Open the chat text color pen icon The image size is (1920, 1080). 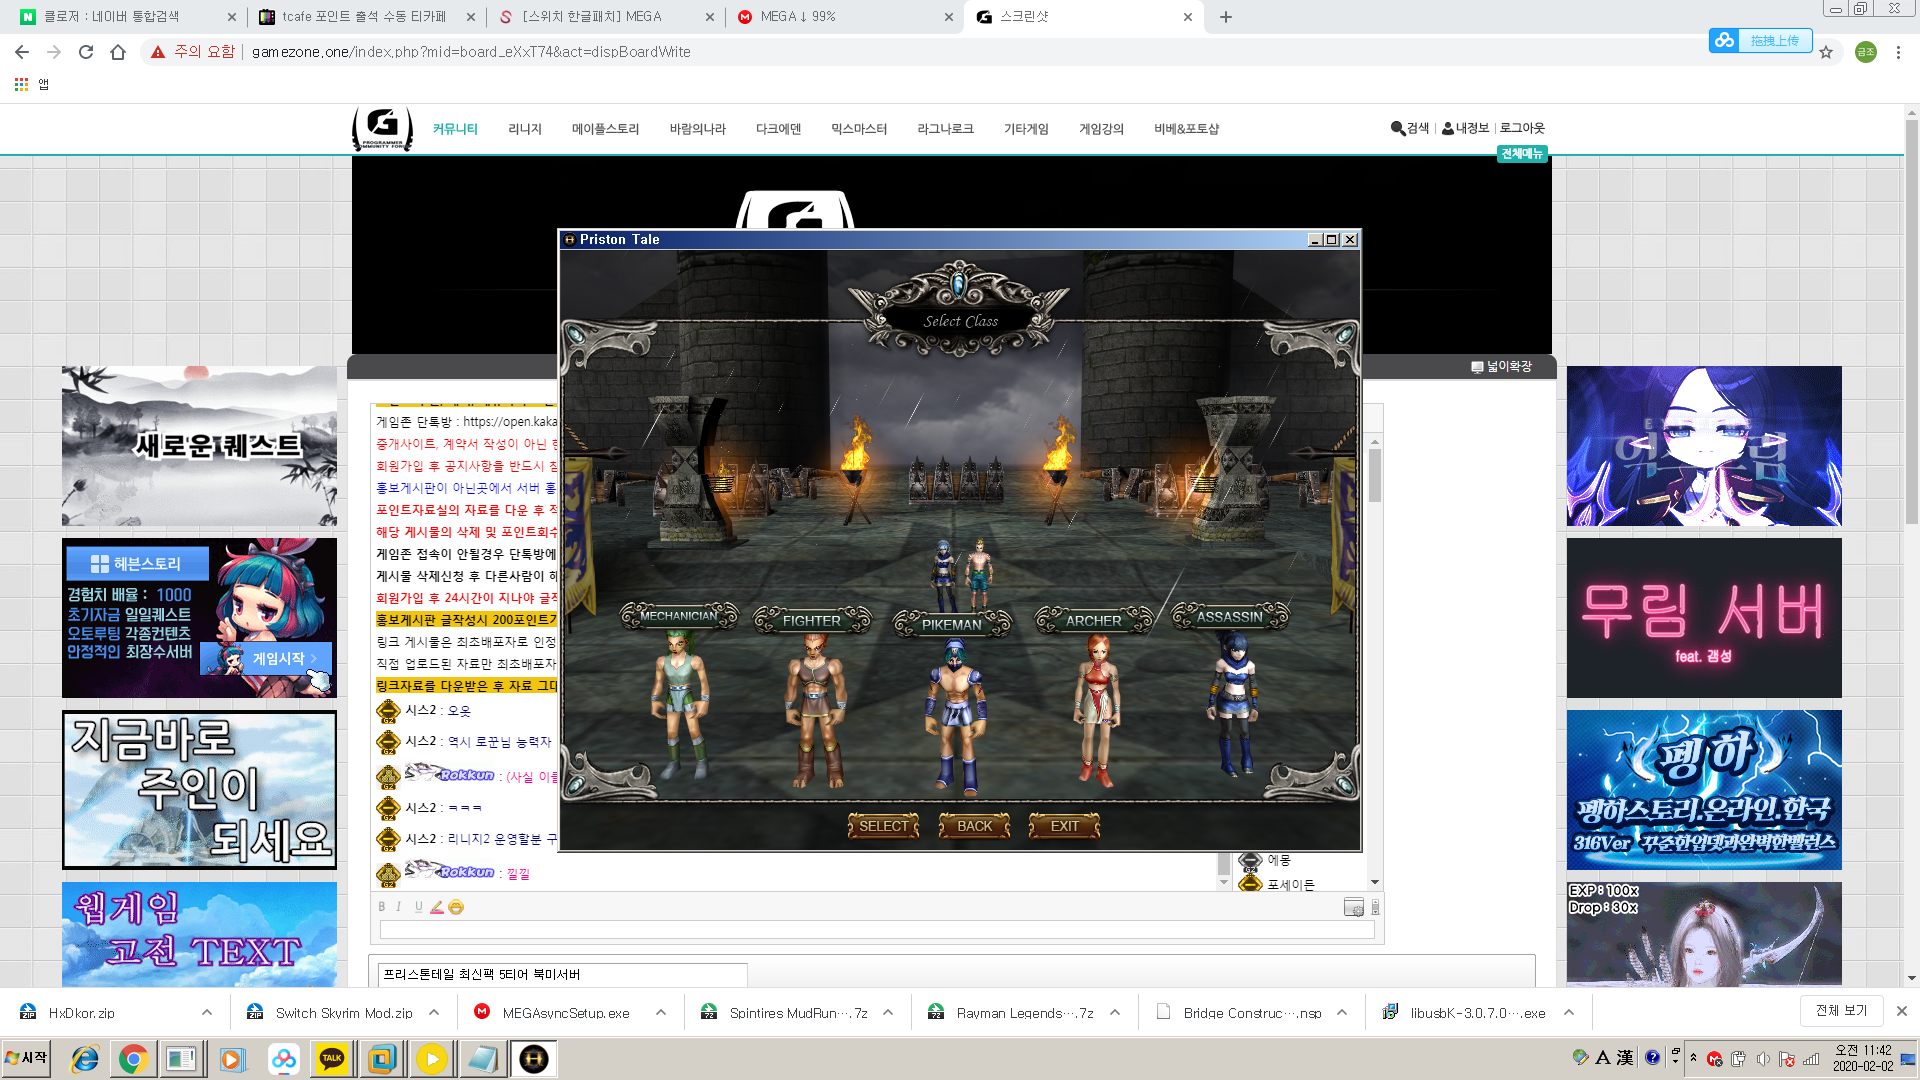436,907
